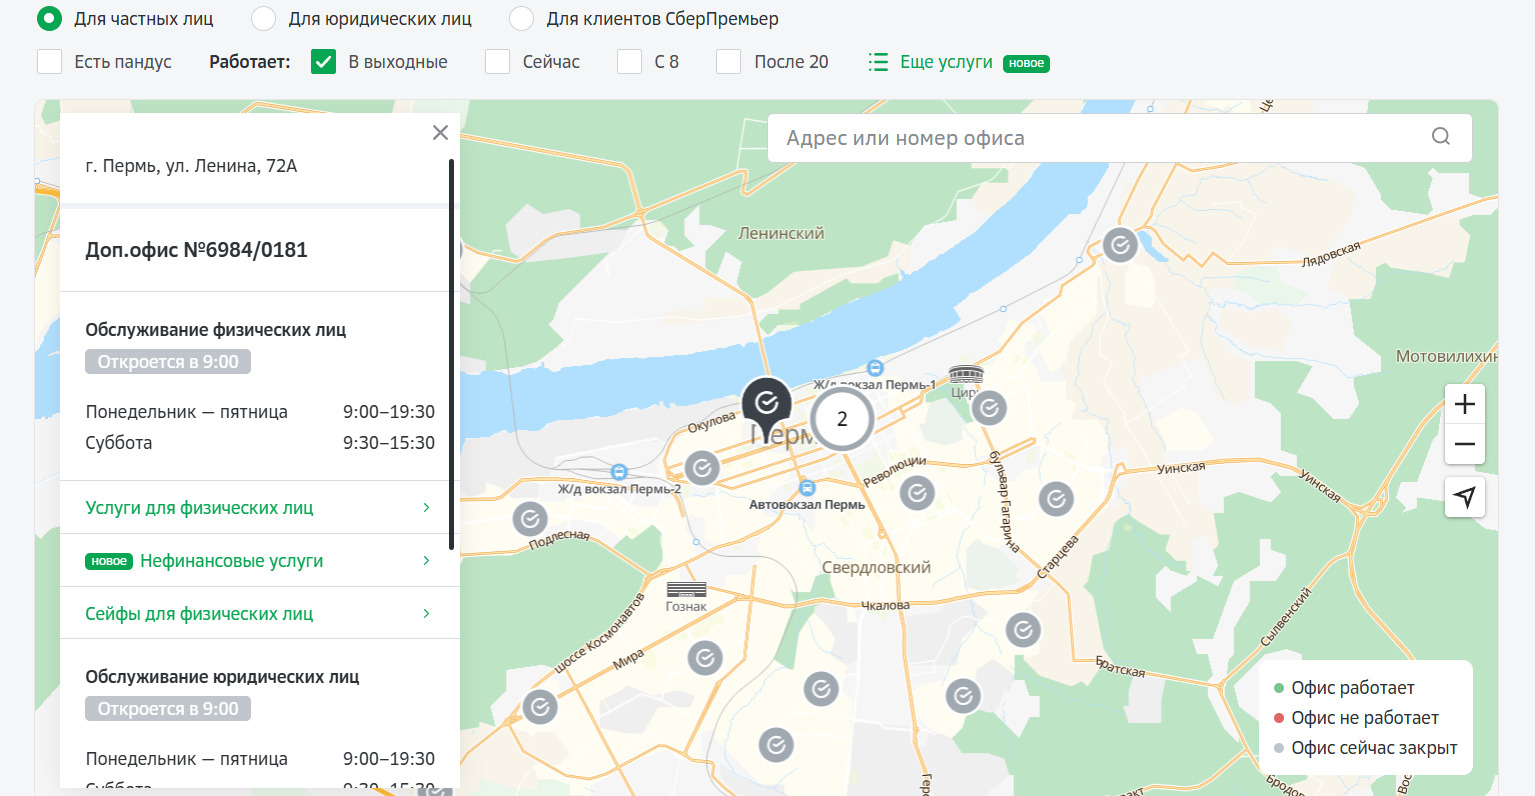The image size is (1535, 796).
Task: Close the office details panel
Action: coord(440,133)
